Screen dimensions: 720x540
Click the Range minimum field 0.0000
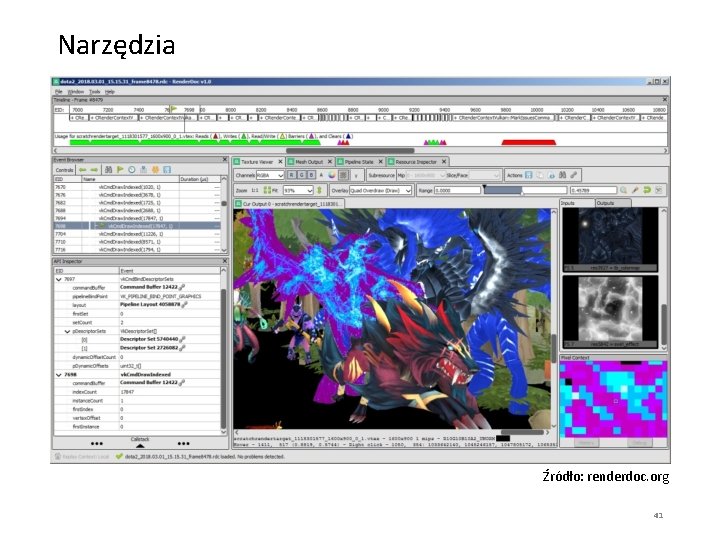click(457, 190)
